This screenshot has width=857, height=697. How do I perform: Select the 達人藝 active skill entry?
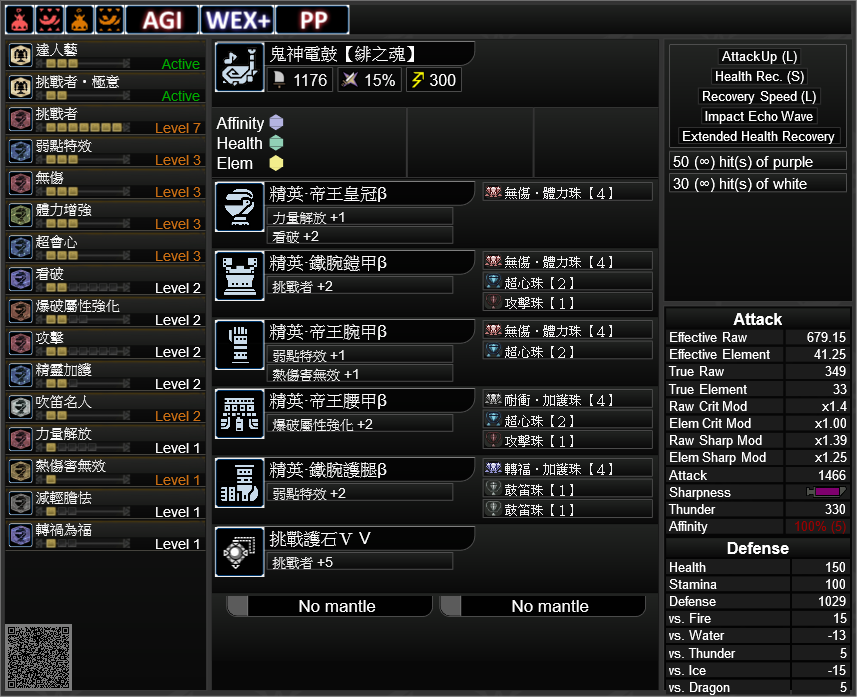[x=105, y=55]
